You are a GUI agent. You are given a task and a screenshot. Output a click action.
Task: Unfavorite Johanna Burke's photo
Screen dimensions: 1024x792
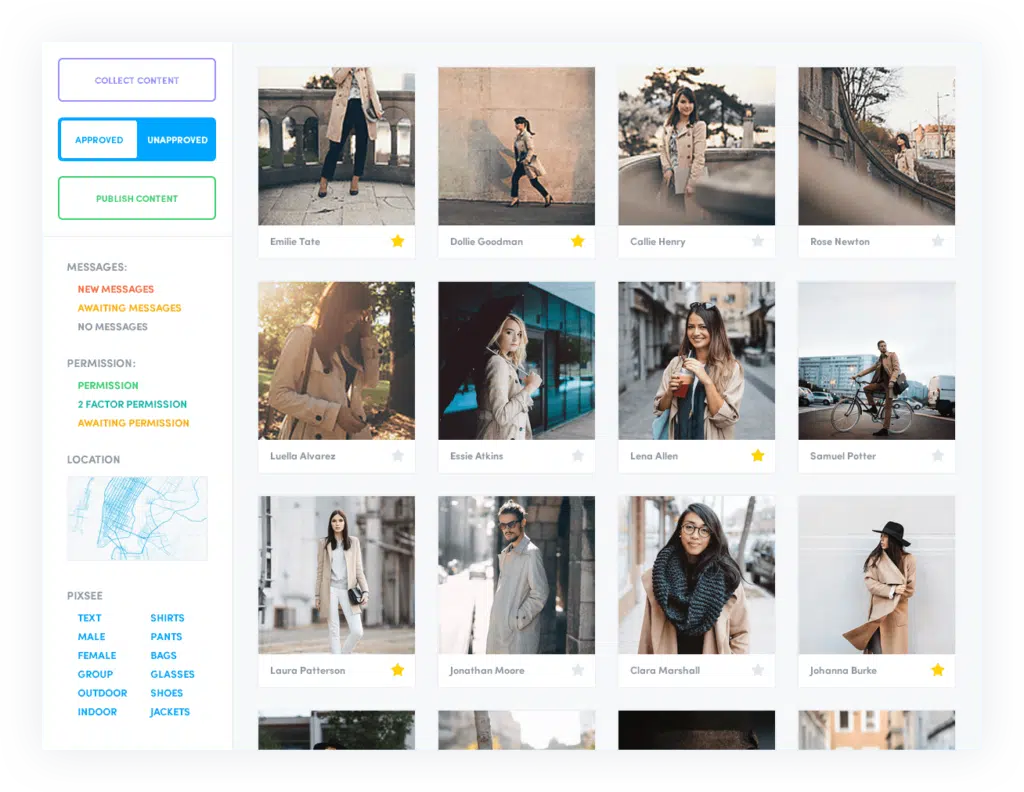937,670
